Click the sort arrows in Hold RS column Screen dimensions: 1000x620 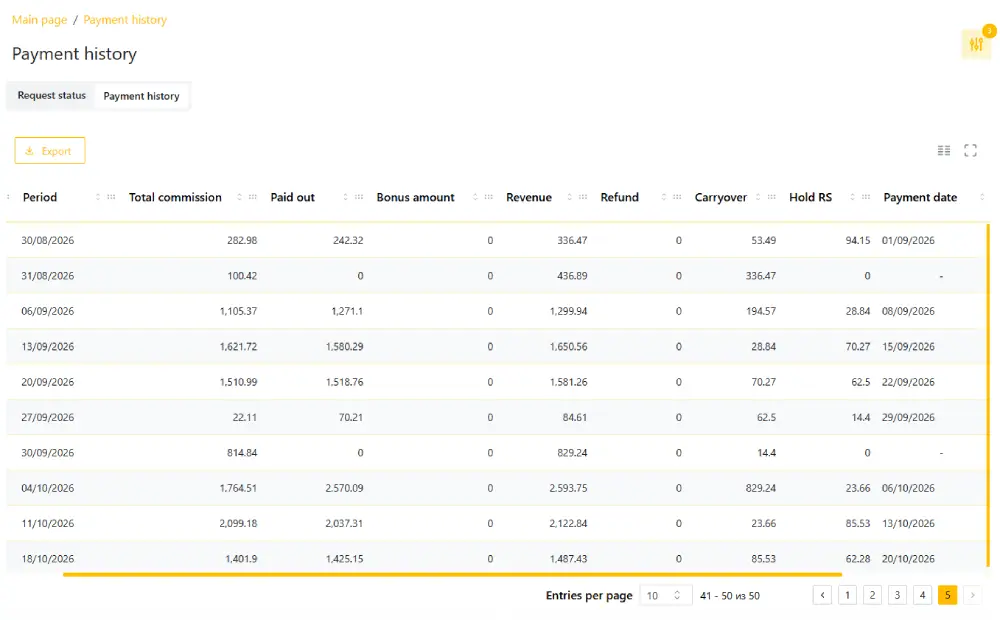point(853,197)
